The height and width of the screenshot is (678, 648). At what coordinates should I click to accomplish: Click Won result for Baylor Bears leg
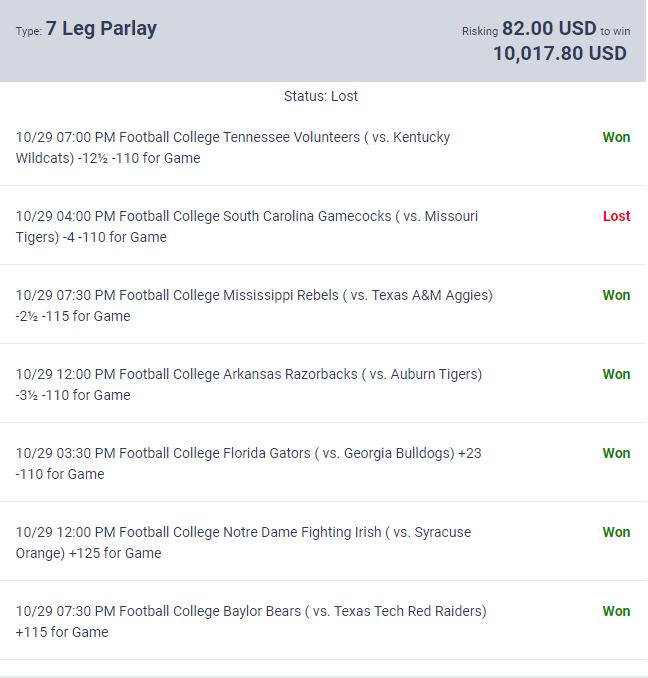(616, 611)
